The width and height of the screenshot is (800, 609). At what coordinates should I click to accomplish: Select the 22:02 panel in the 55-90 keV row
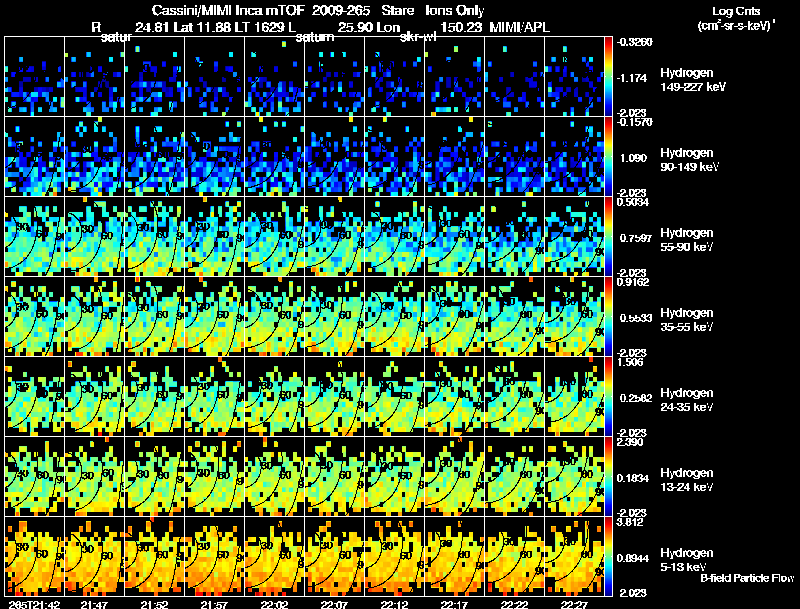click(274, 237)
